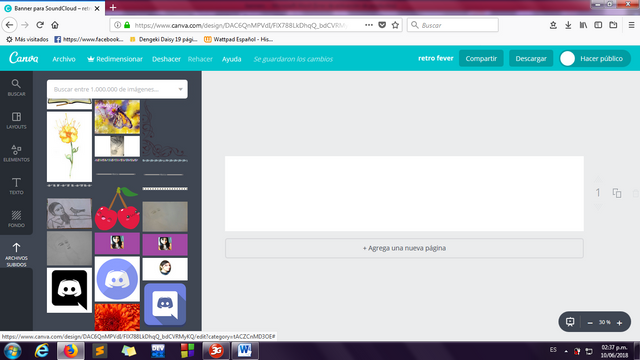This screenshot has height=360, width=640.
Task: Zoom out with the minus button
Action: click(x=590, y=322)
